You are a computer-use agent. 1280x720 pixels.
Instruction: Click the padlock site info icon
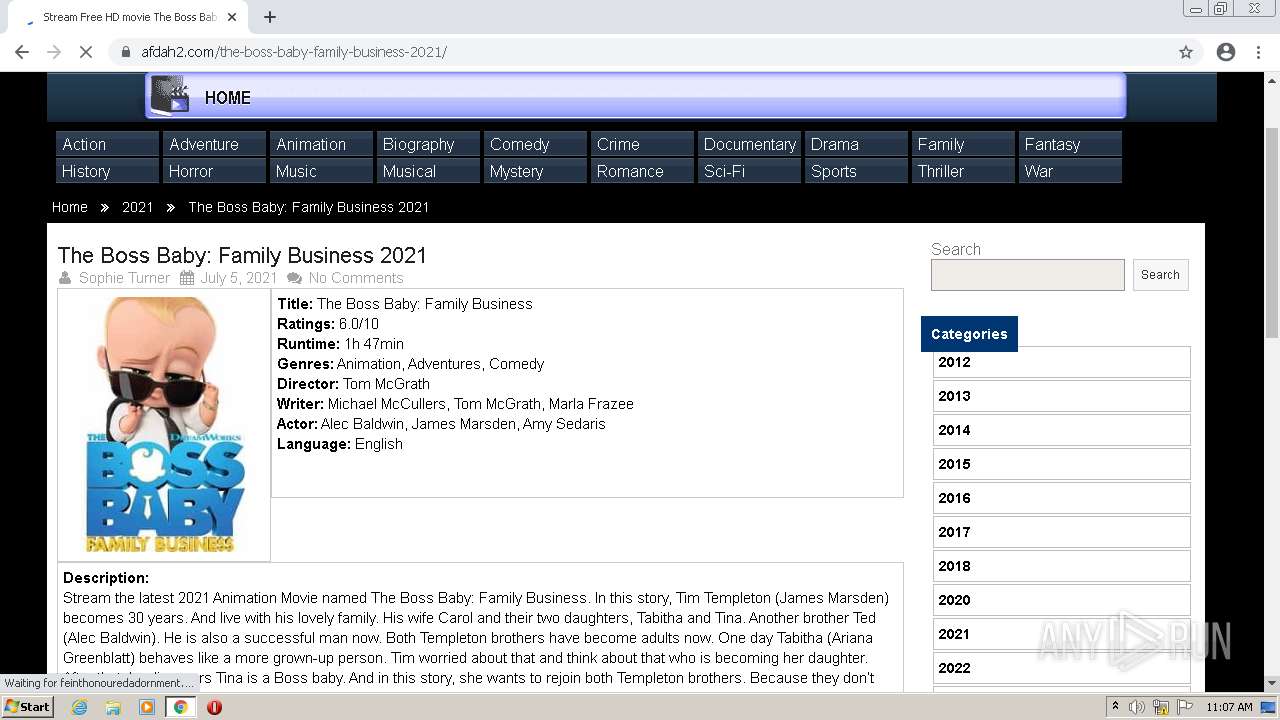126,52
